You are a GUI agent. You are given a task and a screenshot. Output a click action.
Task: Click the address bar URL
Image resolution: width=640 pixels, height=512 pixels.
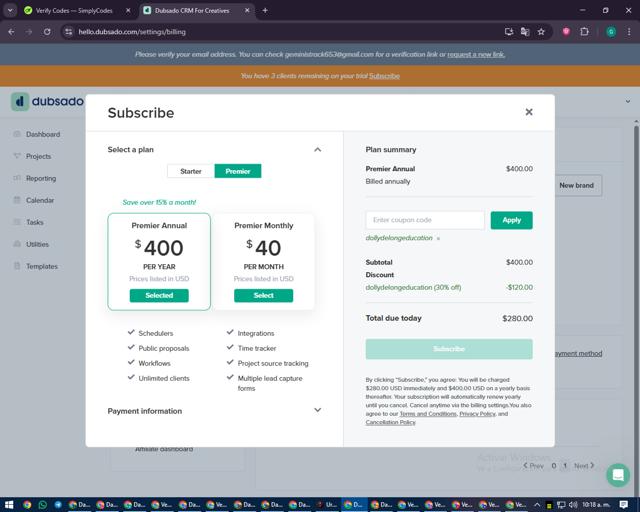point(132,32)
